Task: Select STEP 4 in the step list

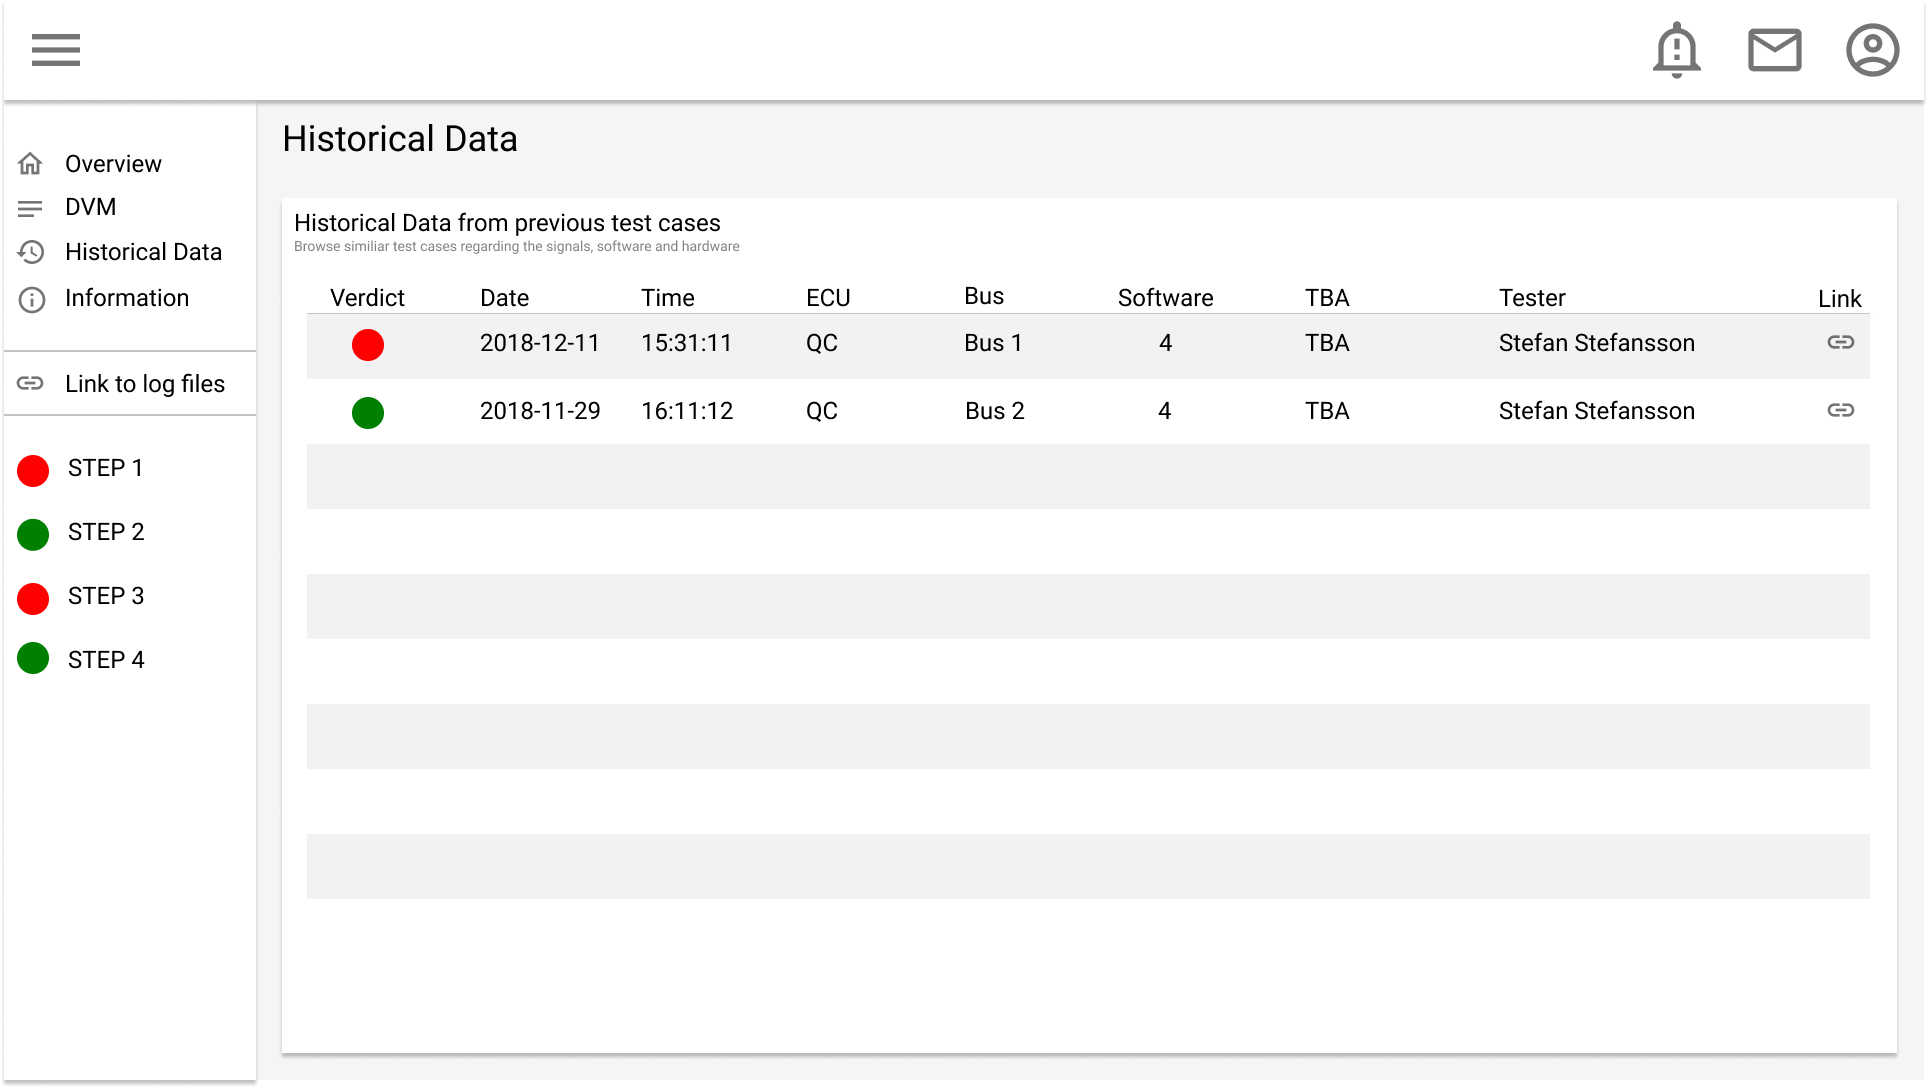Action: (x=106, y=660)
